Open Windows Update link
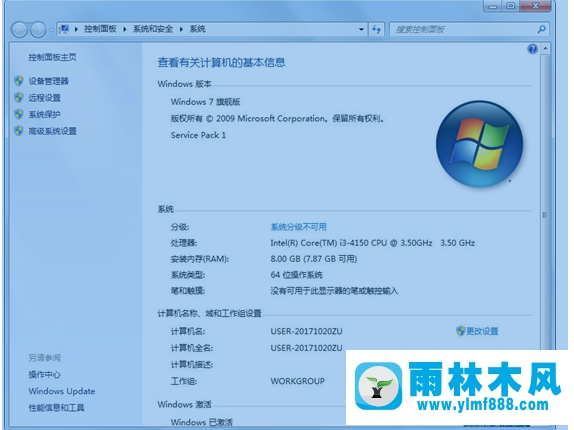The width and height of the screenshot is (574, 430). 62,391
